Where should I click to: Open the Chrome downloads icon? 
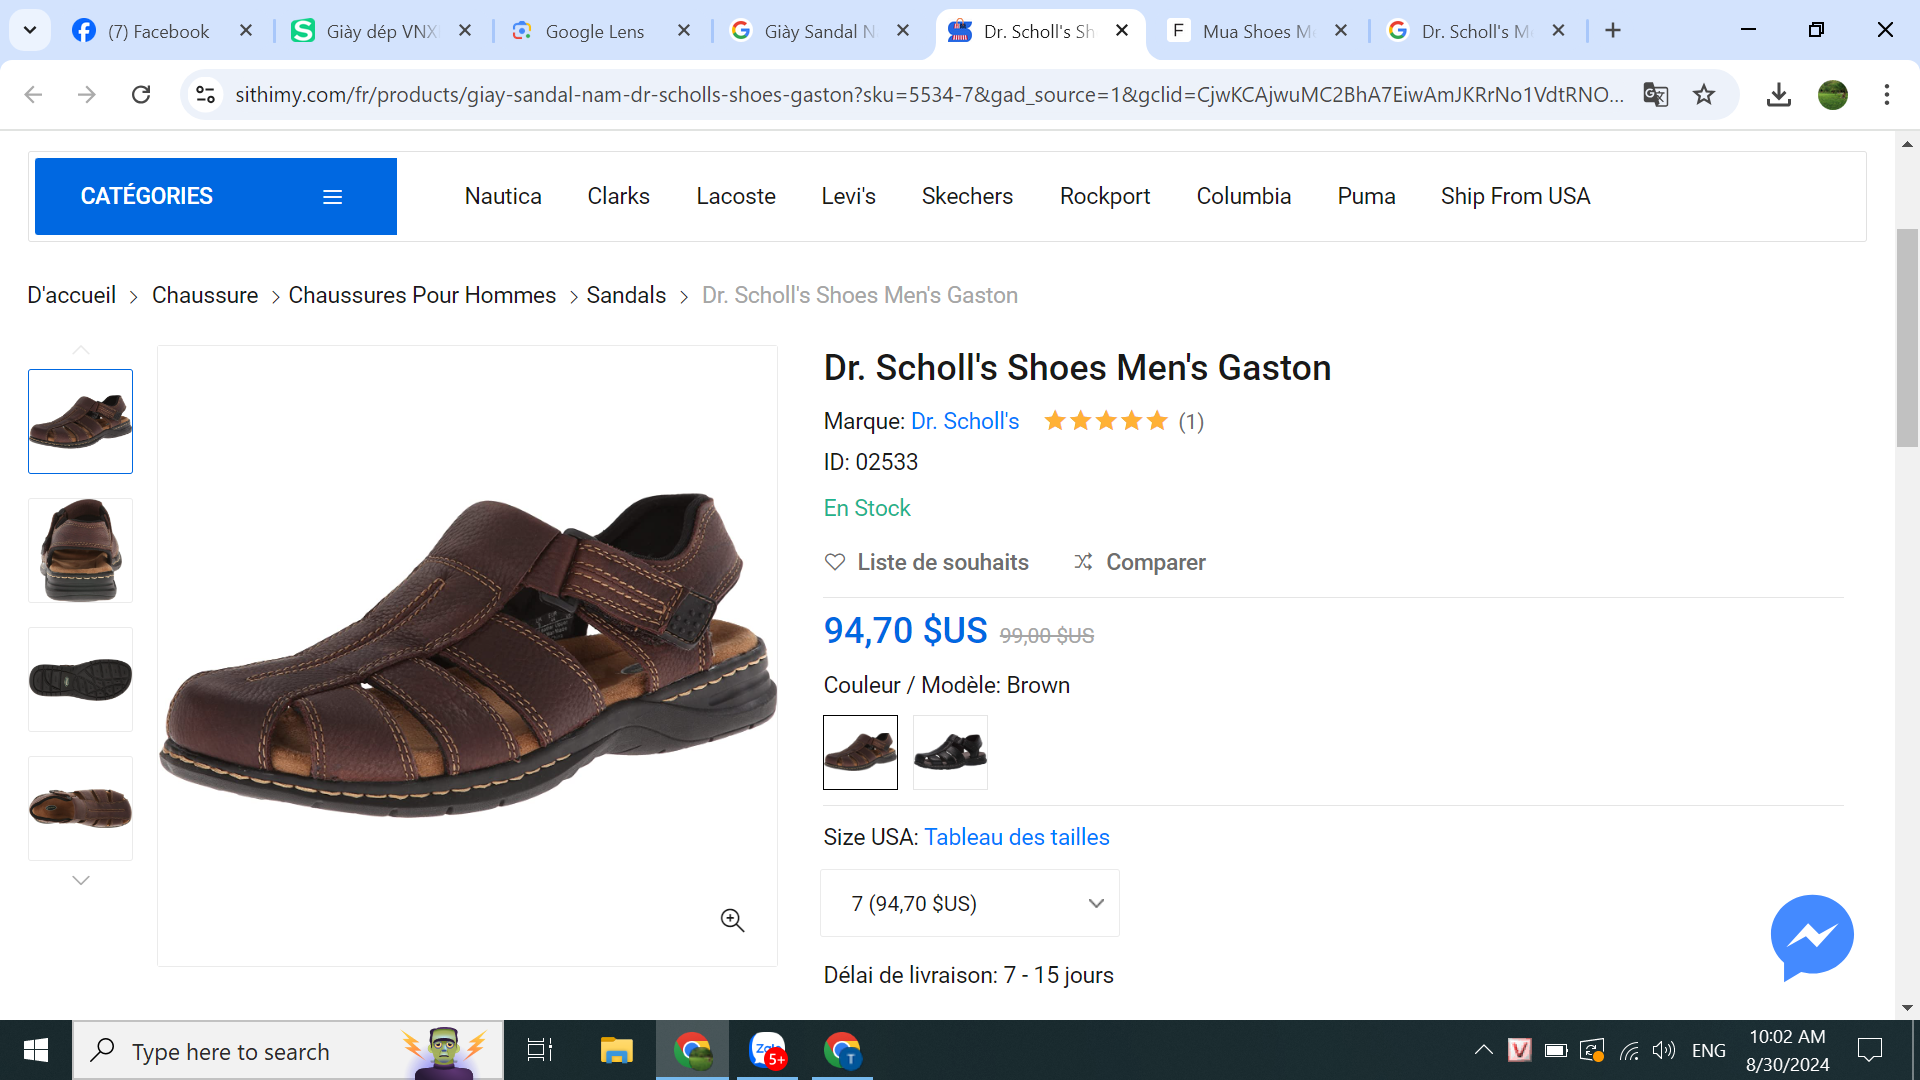click(x=1778, y=95)
